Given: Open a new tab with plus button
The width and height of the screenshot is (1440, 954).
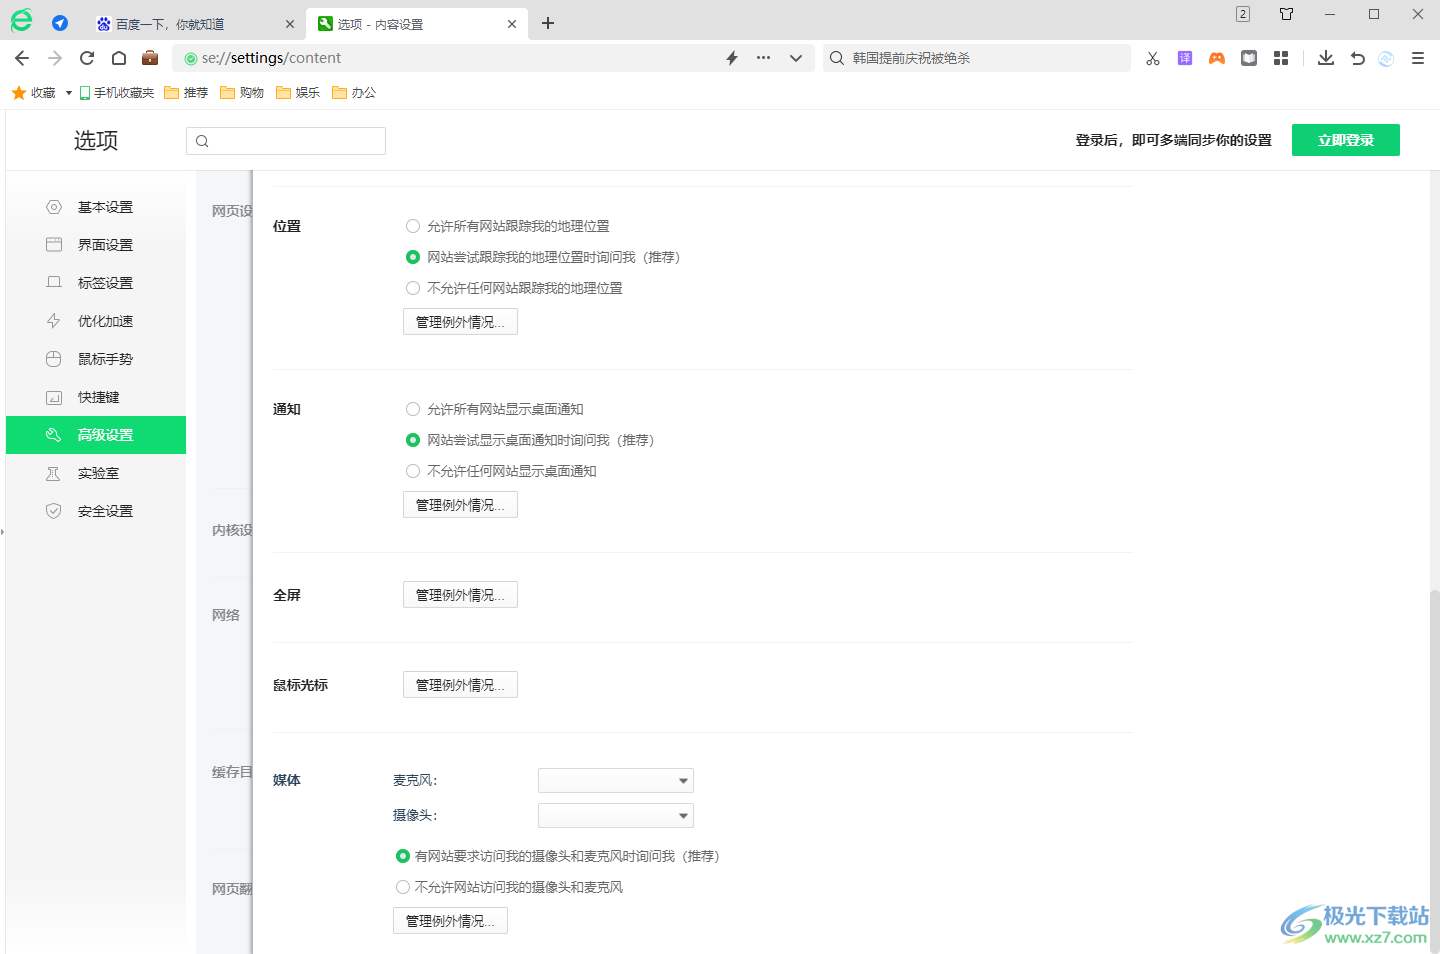Looking at the screenshot, I should pyautogui.click(x=548, y=23).
